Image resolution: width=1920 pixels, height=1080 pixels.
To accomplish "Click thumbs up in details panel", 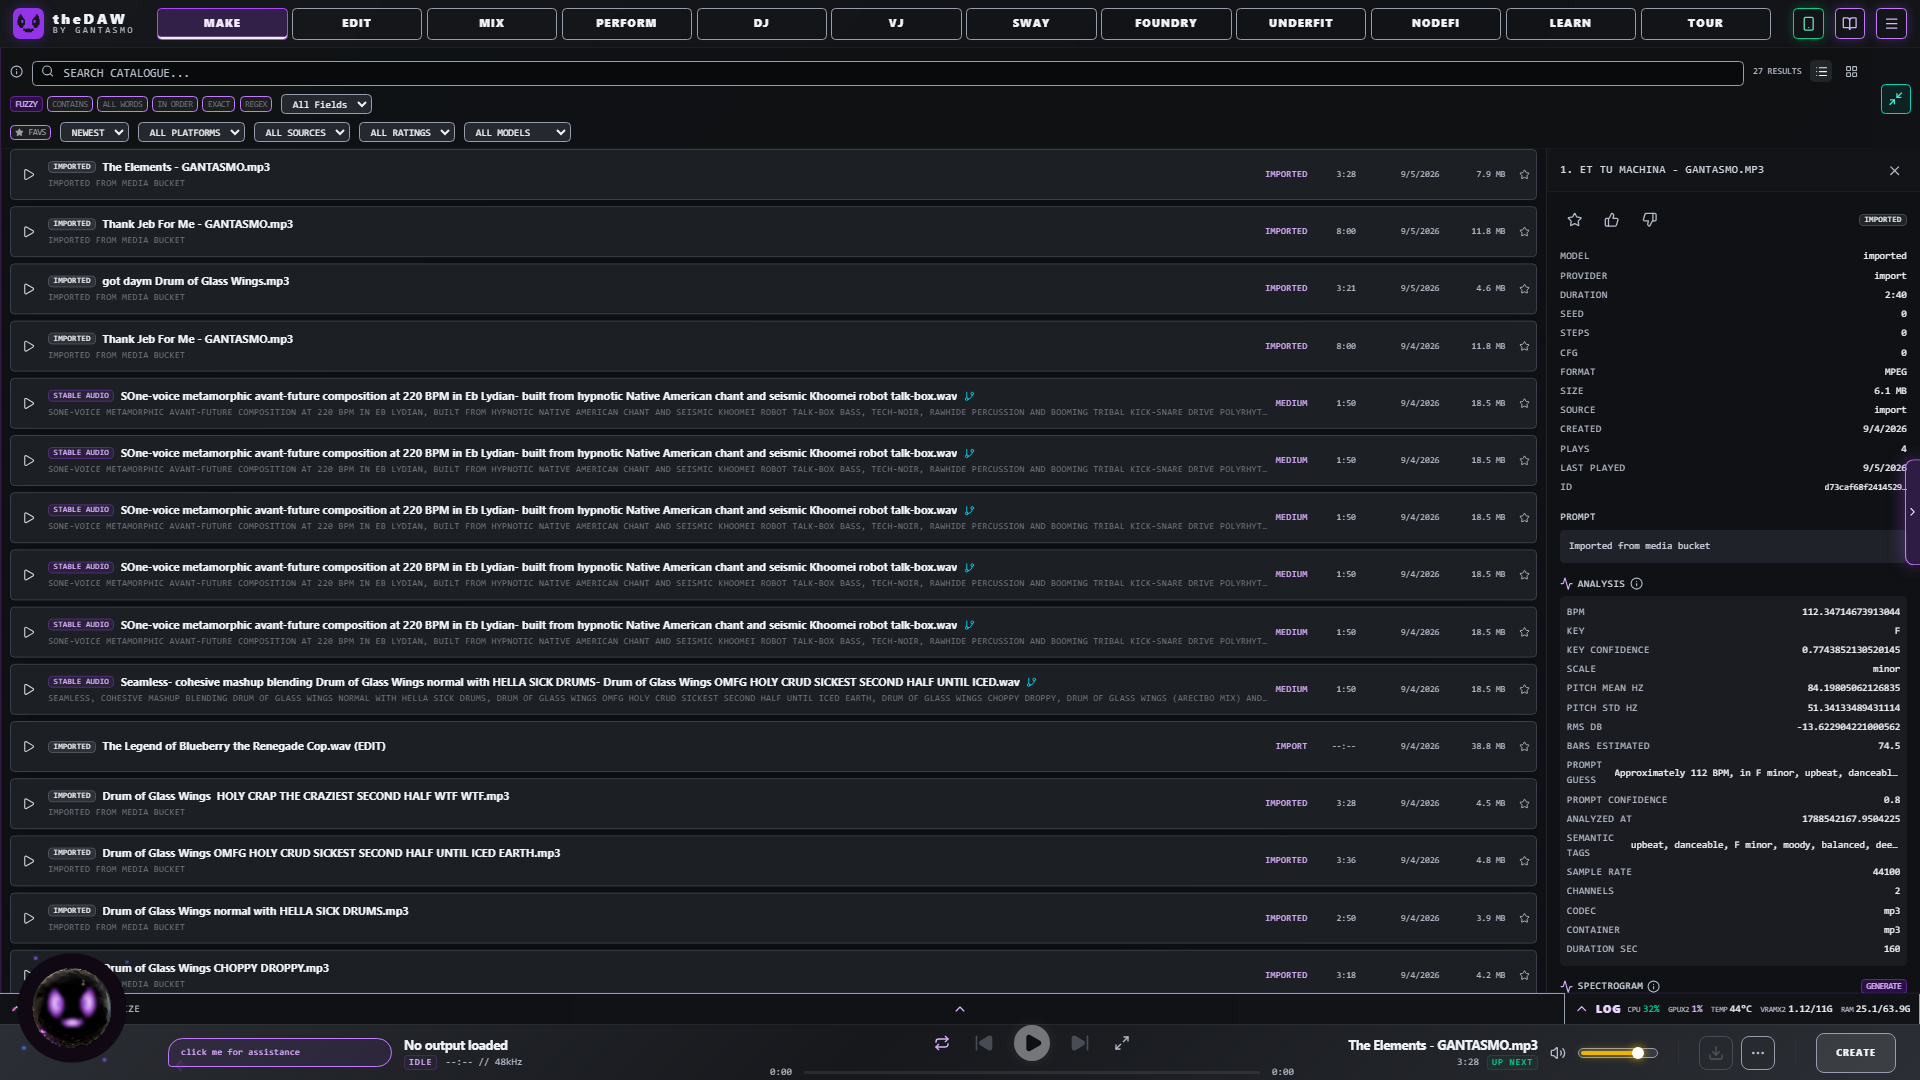I will (1611, 220).
